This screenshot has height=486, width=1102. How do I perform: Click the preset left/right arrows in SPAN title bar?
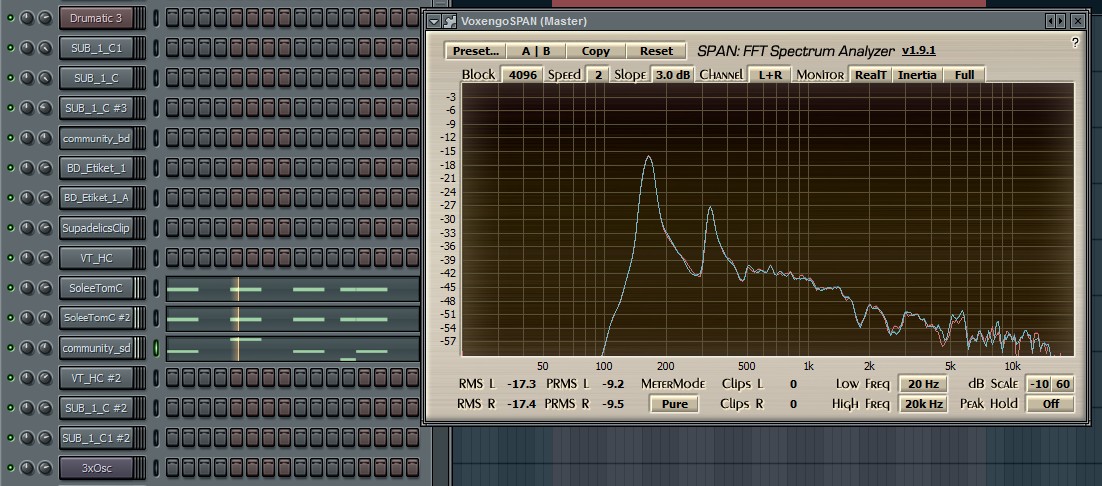coord(1056,22)
